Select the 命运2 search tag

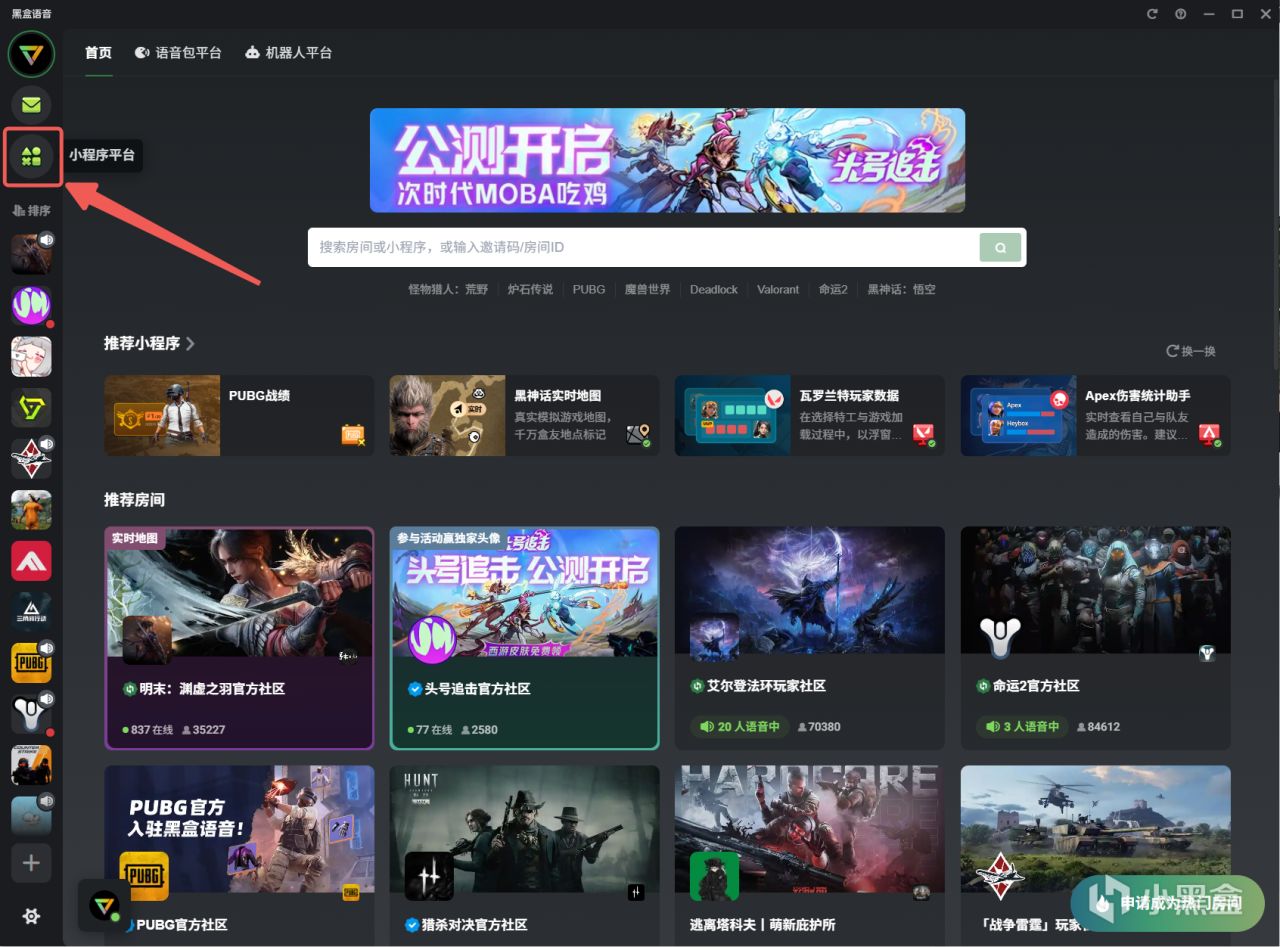(833, 289)
